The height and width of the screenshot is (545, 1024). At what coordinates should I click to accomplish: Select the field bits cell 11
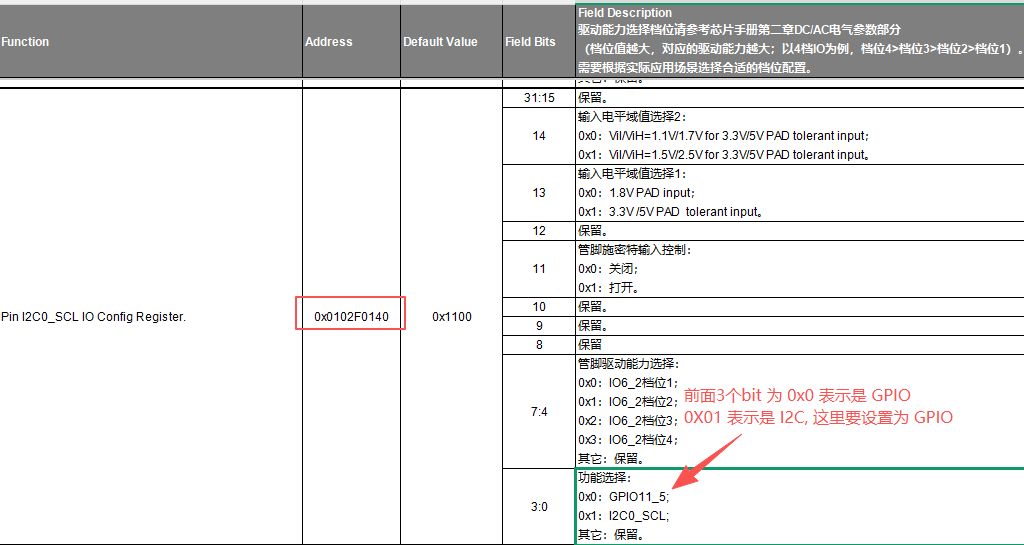point(539,268)
